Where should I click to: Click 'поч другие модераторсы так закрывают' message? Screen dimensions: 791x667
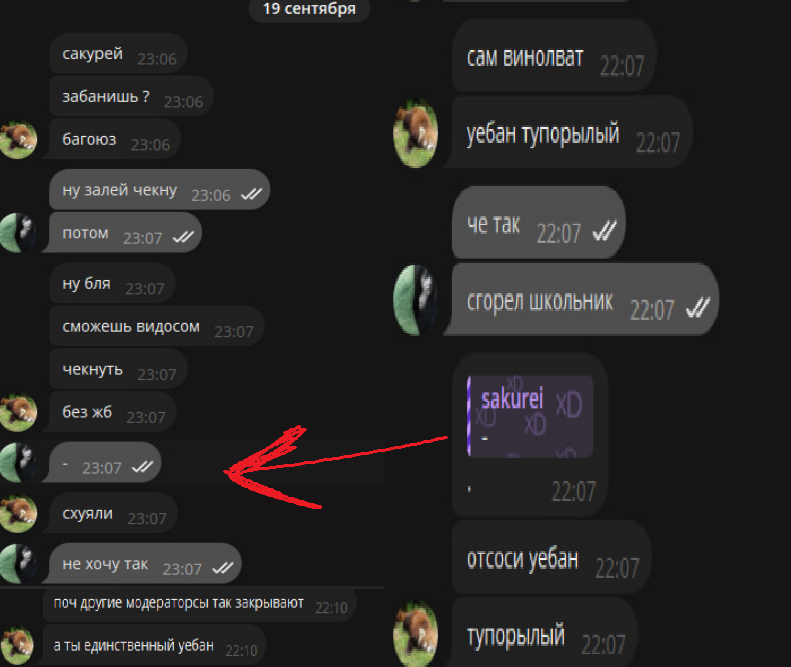coord(200,603)
